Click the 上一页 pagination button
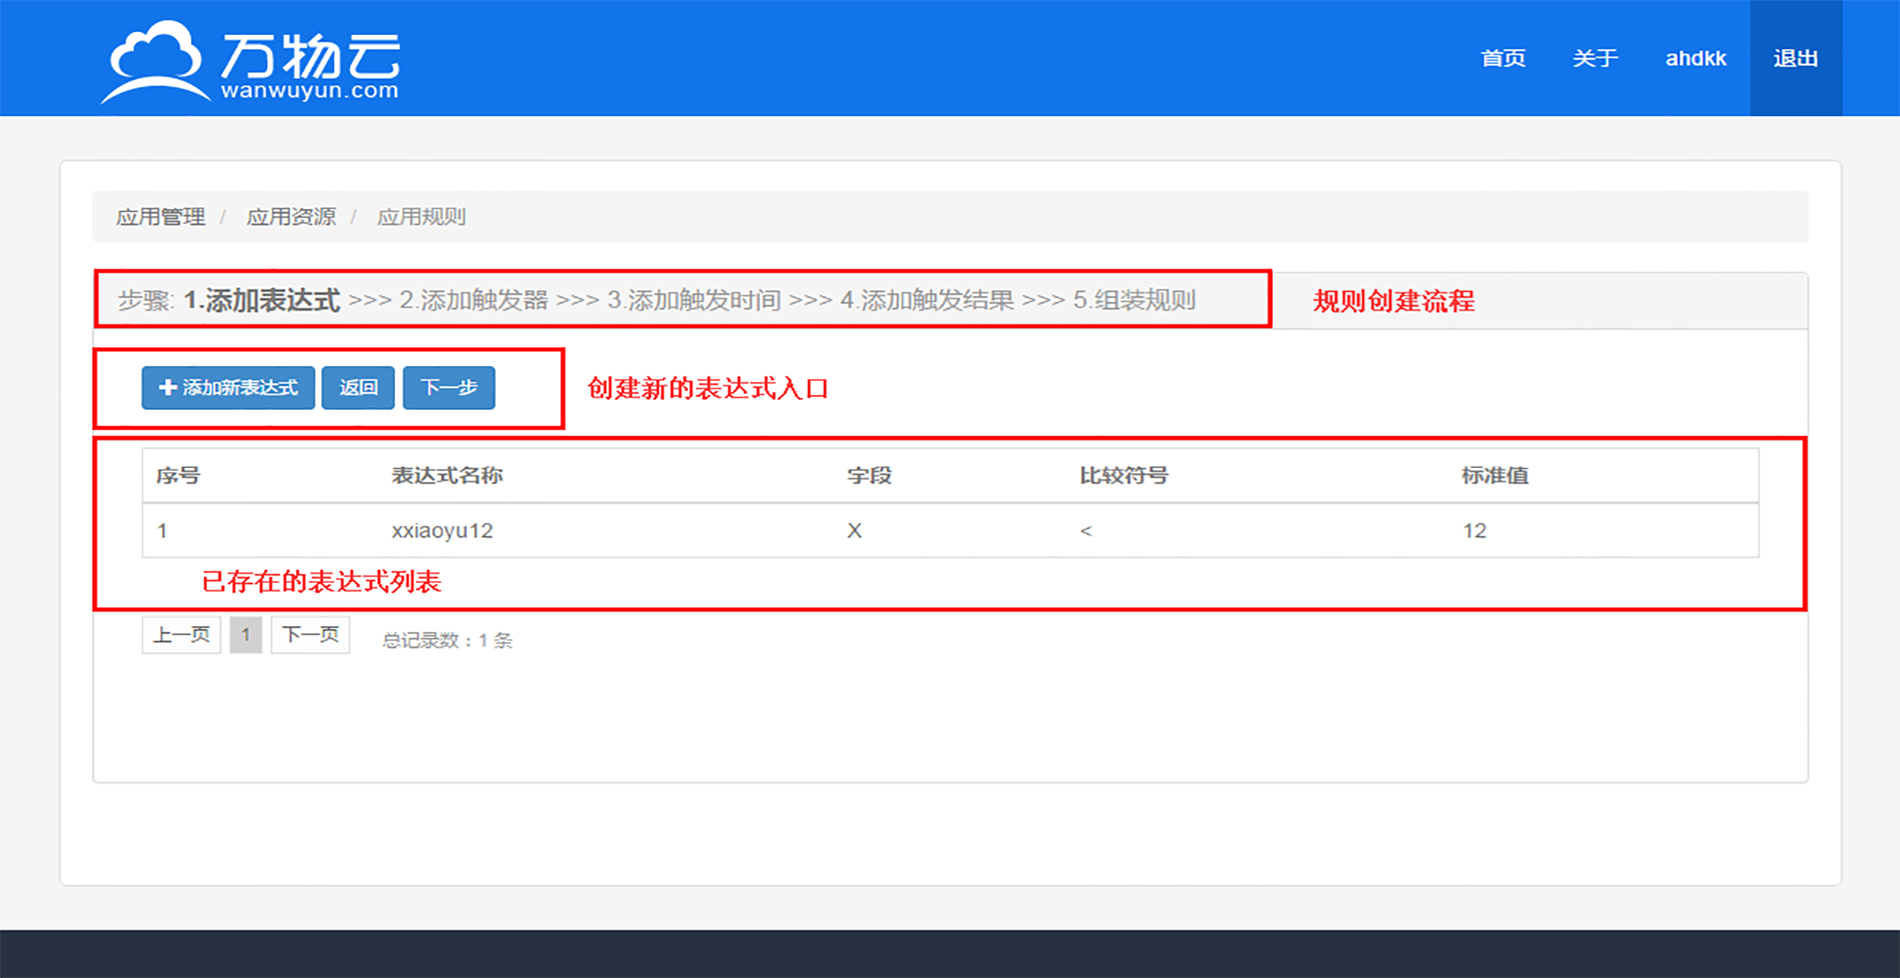Viewport: 1900px width, 978px height. click(181, 635)
